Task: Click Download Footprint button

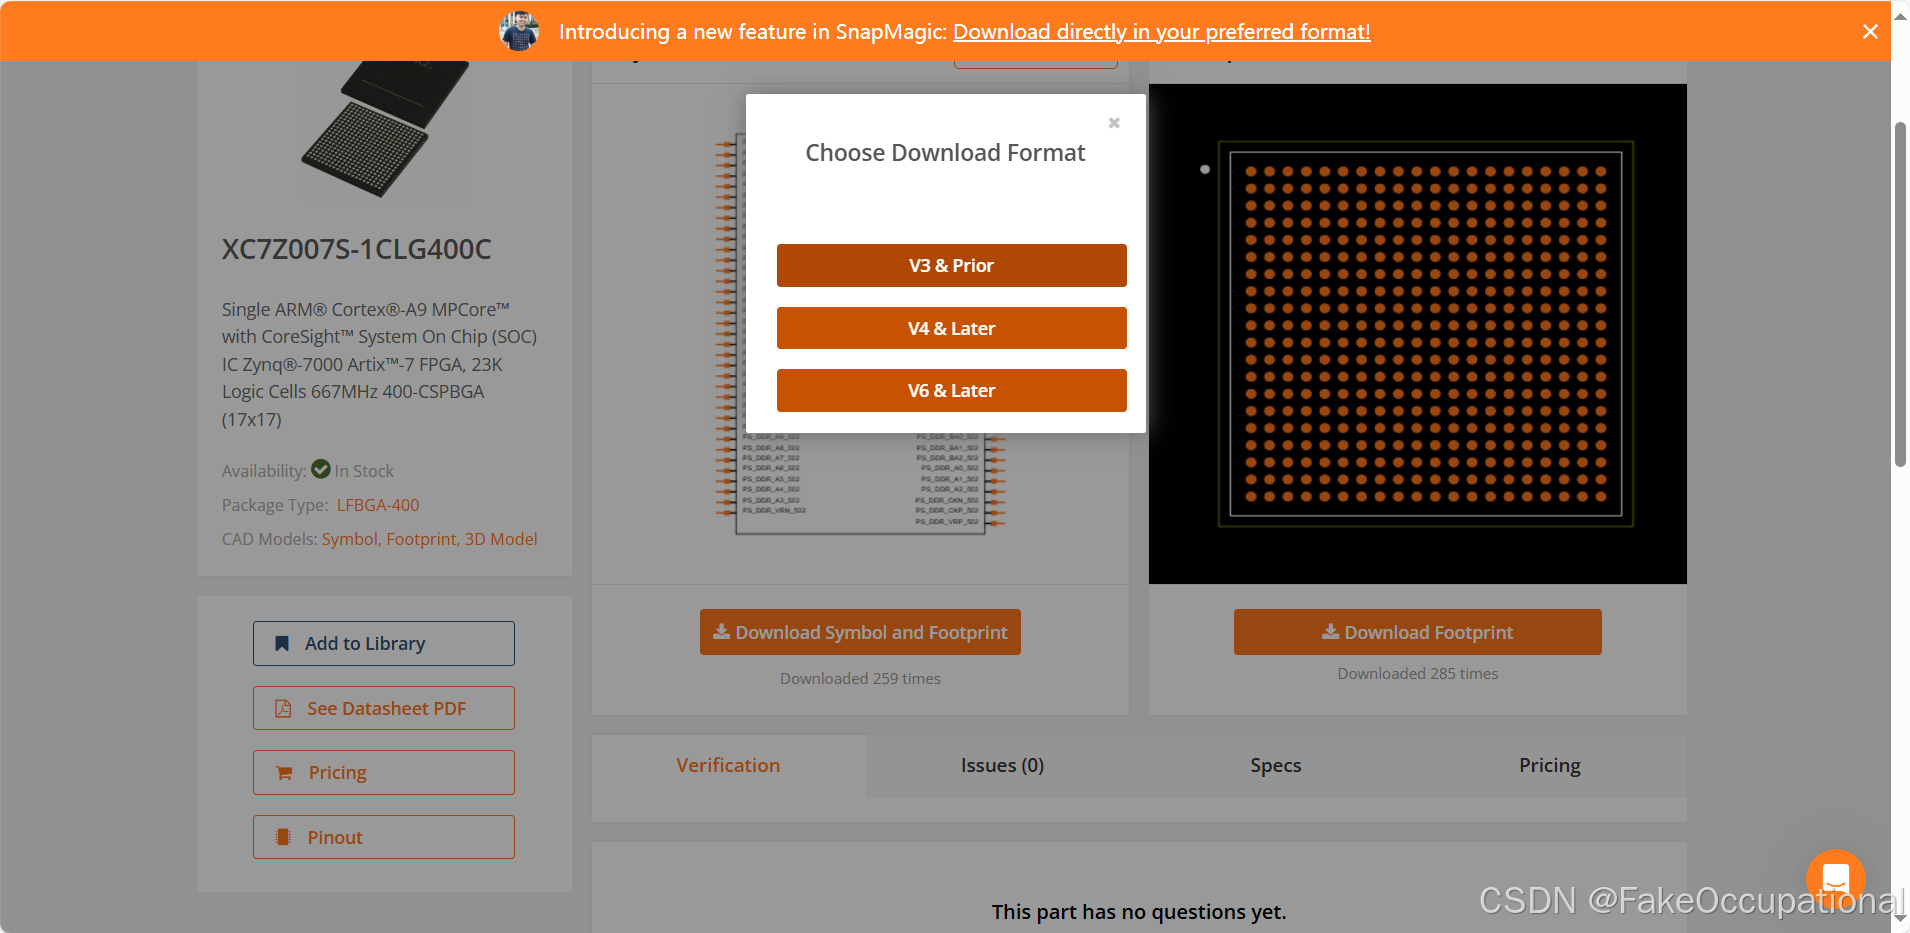Action: tap(1417, 632)
